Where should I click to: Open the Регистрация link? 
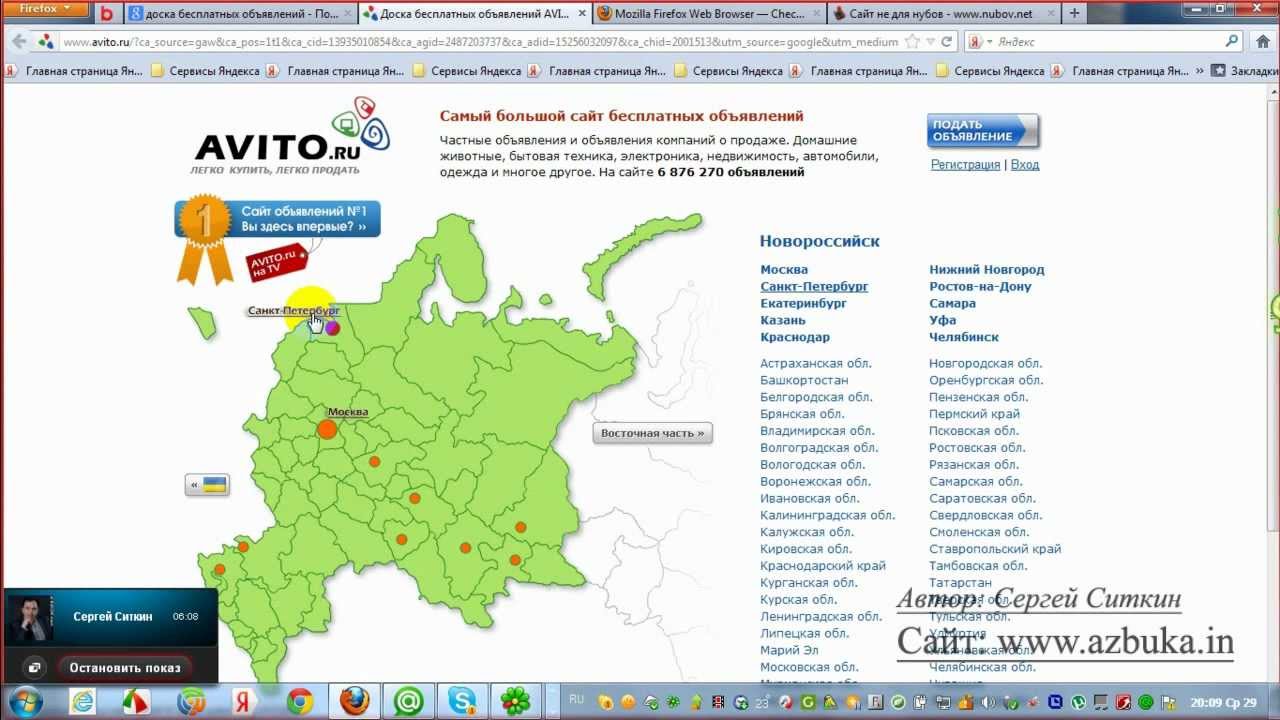[965, 165]
